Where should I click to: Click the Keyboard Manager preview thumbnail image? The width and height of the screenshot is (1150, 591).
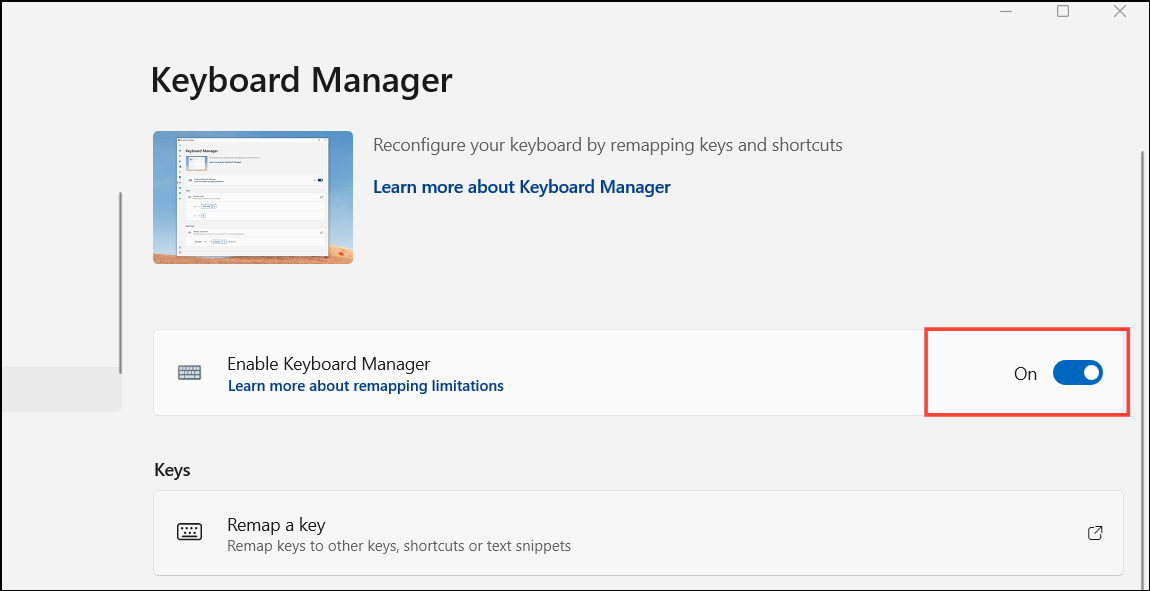252,197
